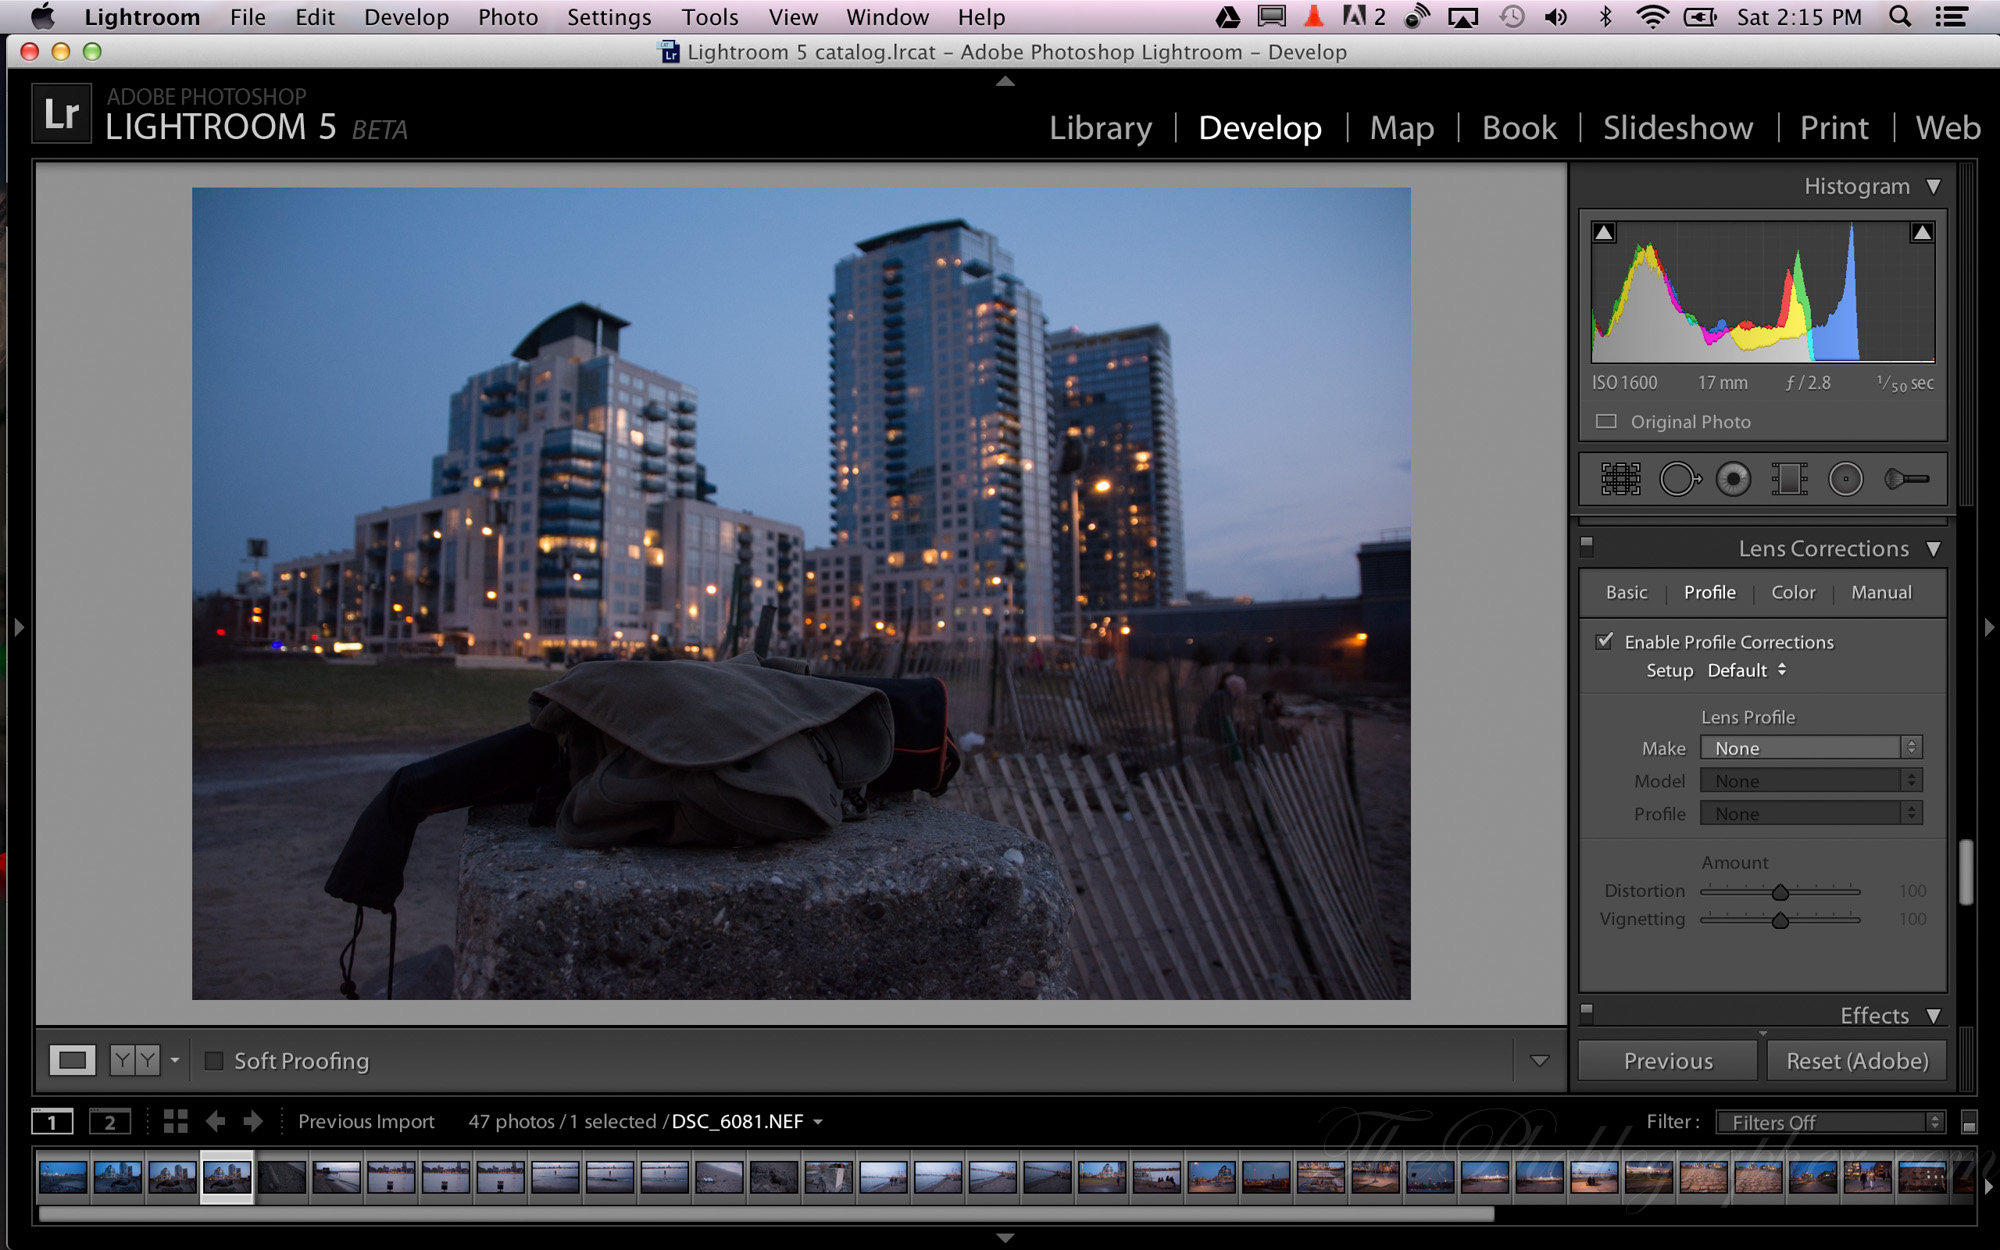
Task: Open the Setup dropdown menu
Action: point(1747,670)
